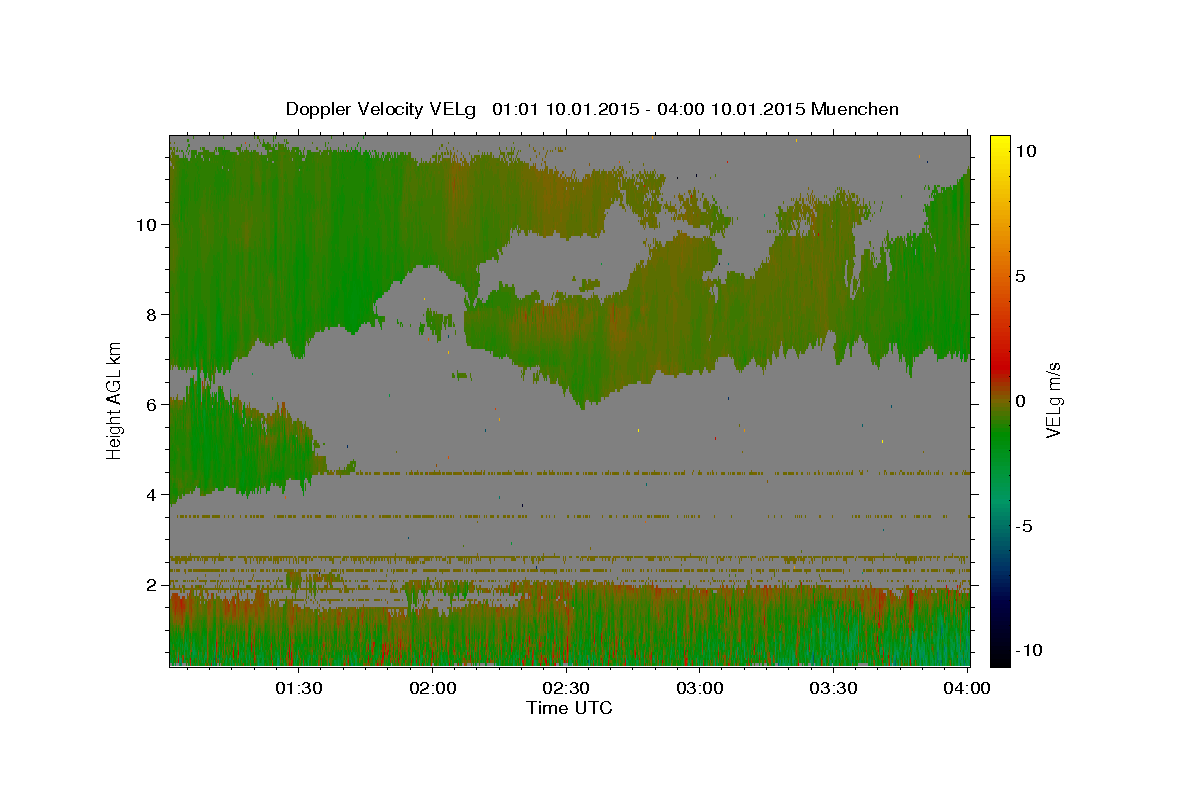Click the colorbar value label -5
Image resolution: width=1200 pixels, height=800 pixels.
coord(1026,526)
